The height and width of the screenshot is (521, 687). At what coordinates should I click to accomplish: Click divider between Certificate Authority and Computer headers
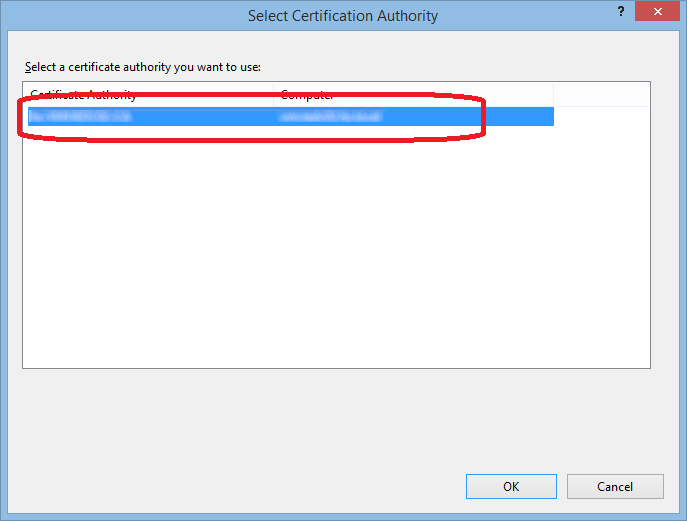[x=273, y=95]
